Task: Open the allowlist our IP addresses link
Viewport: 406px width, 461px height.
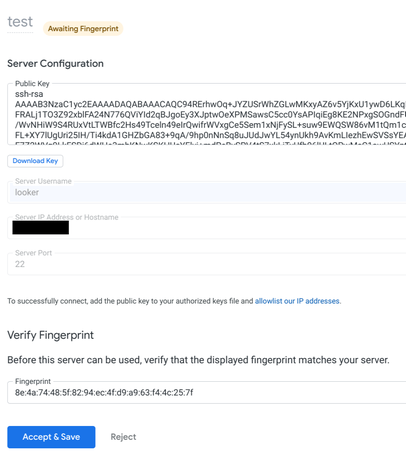Action: [297, 301]
